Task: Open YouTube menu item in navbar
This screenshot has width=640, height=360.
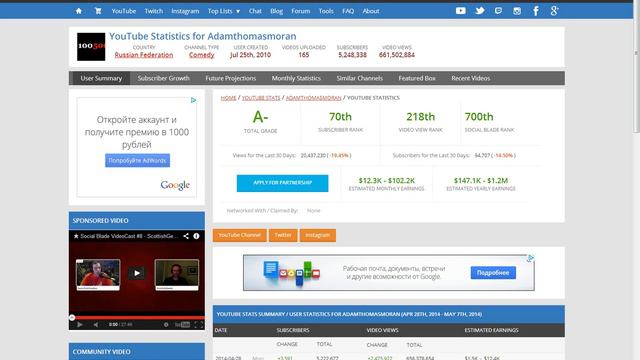Action: (124, 11)
